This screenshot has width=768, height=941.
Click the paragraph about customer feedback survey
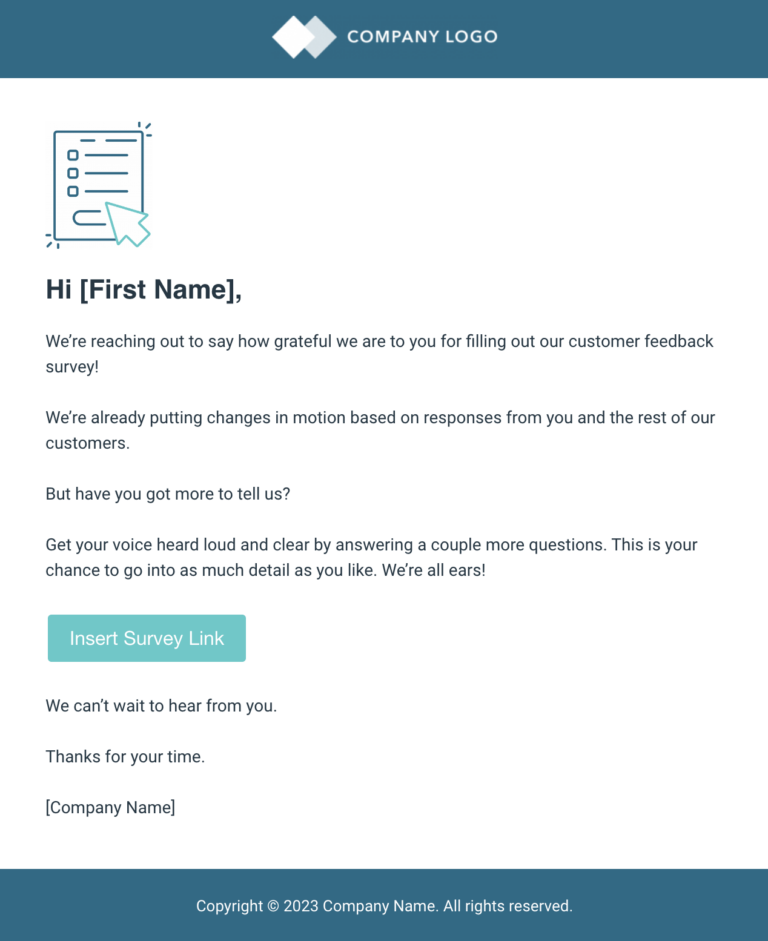[x=380, y=354]
